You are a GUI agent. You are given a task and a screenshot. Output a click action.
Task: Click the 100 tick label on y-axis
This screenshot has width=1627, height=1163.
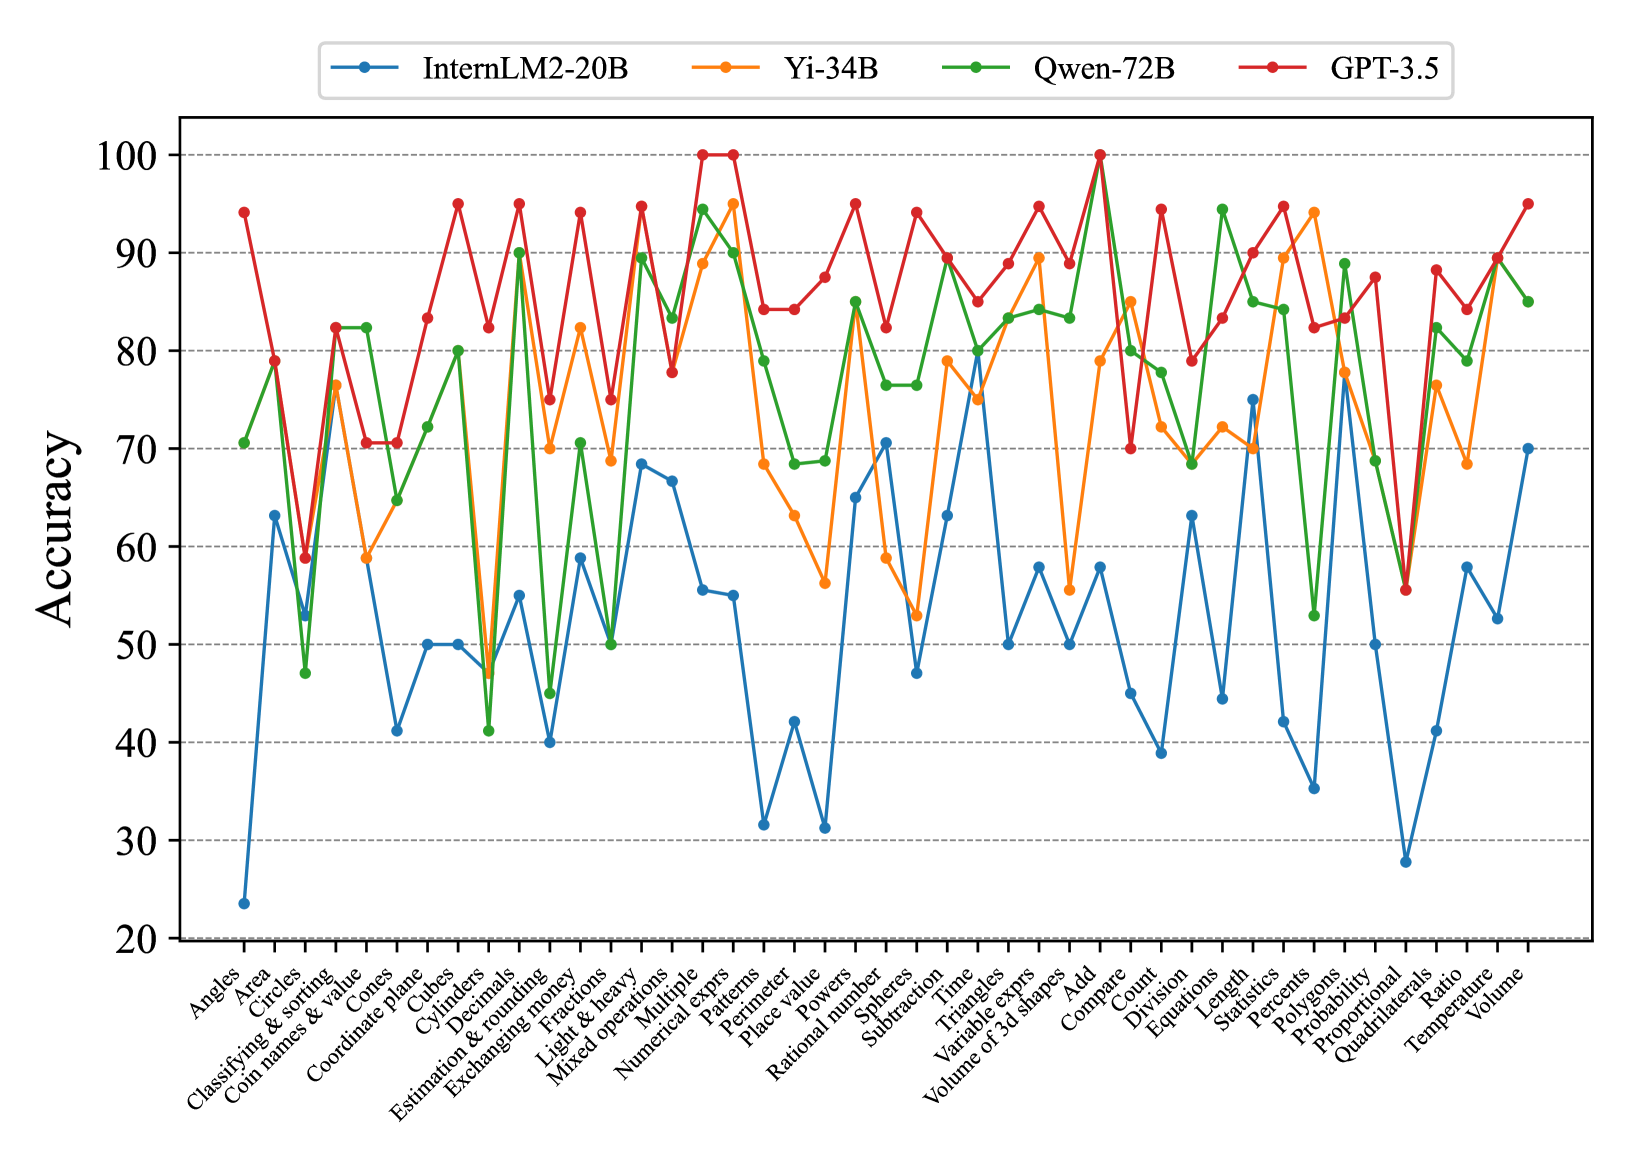(x=126, y=156)
